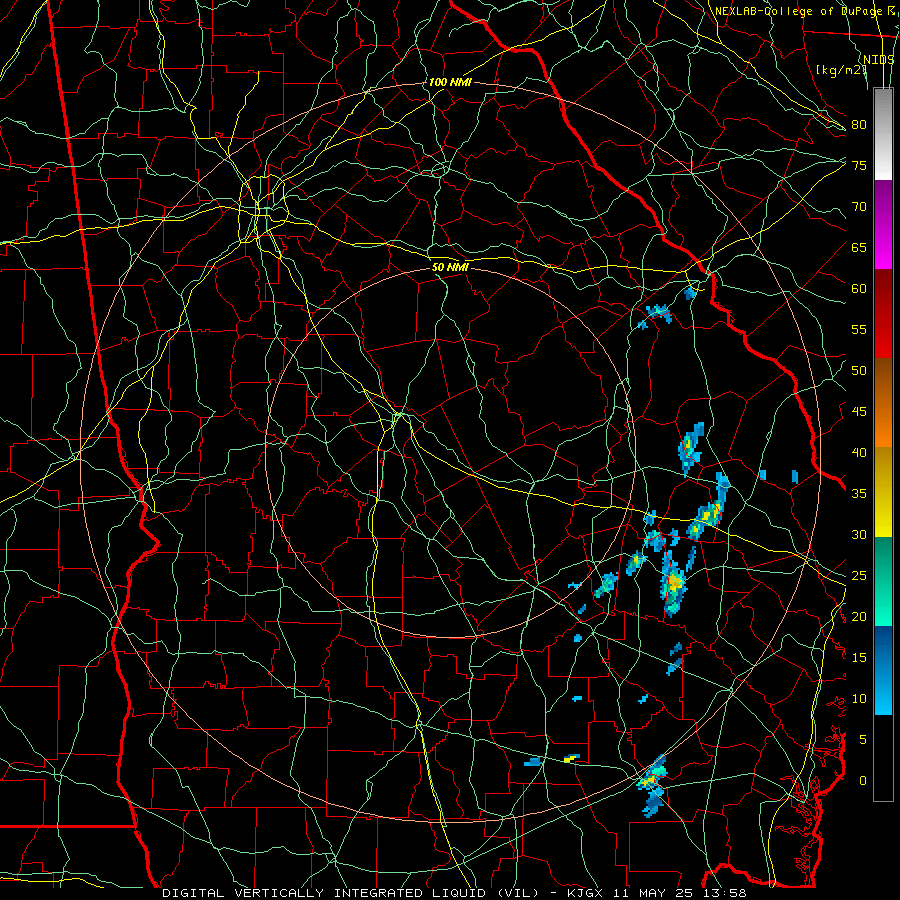
Task: Click the 10 value on color scale
Action: point(859,699)
